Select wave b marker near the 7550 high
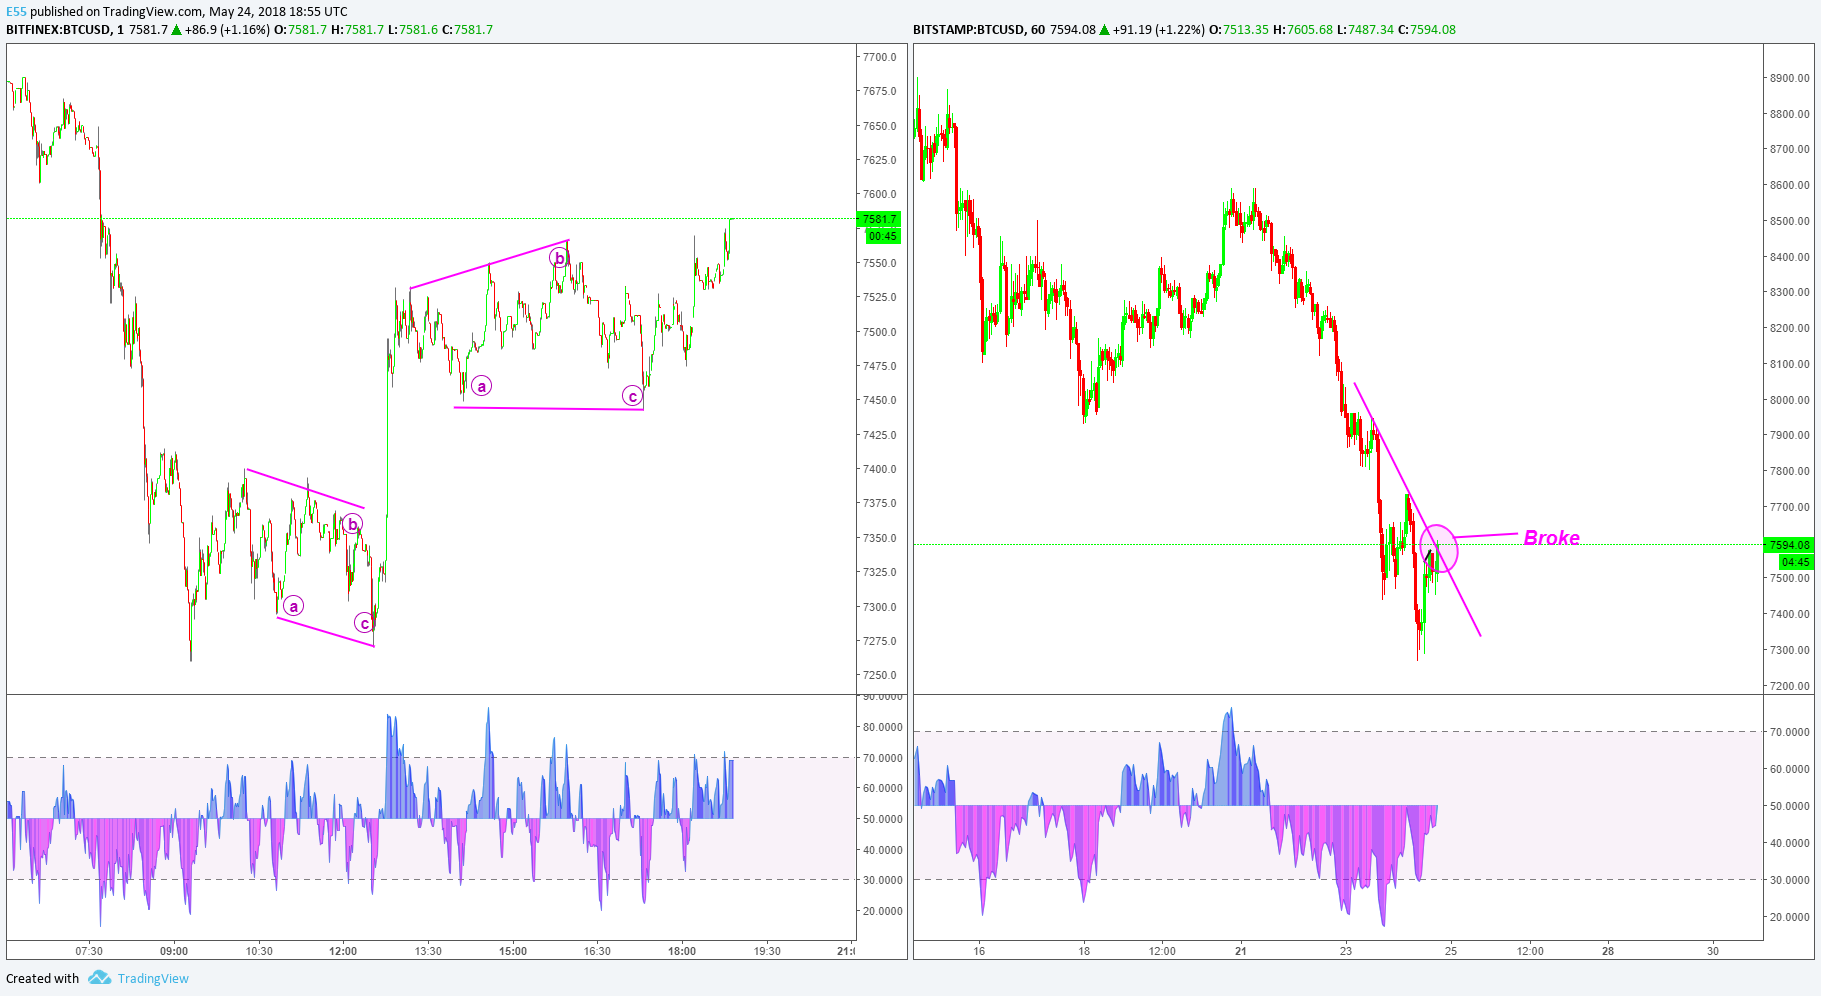Screen dimensions: 1821x996 point(559,259)
